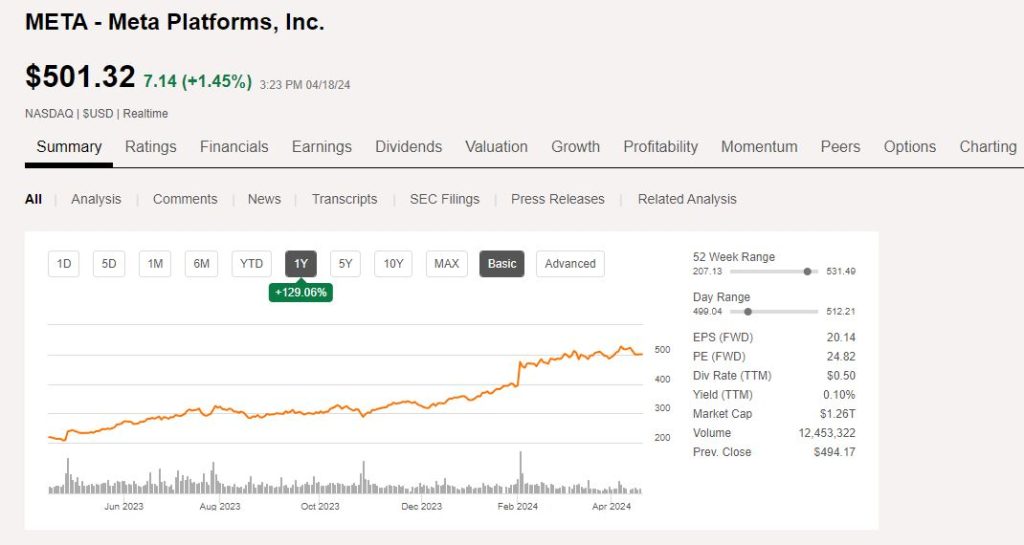
Task: Click the META - Meta Platforms, Inc. heading
Action: [174, 22]
